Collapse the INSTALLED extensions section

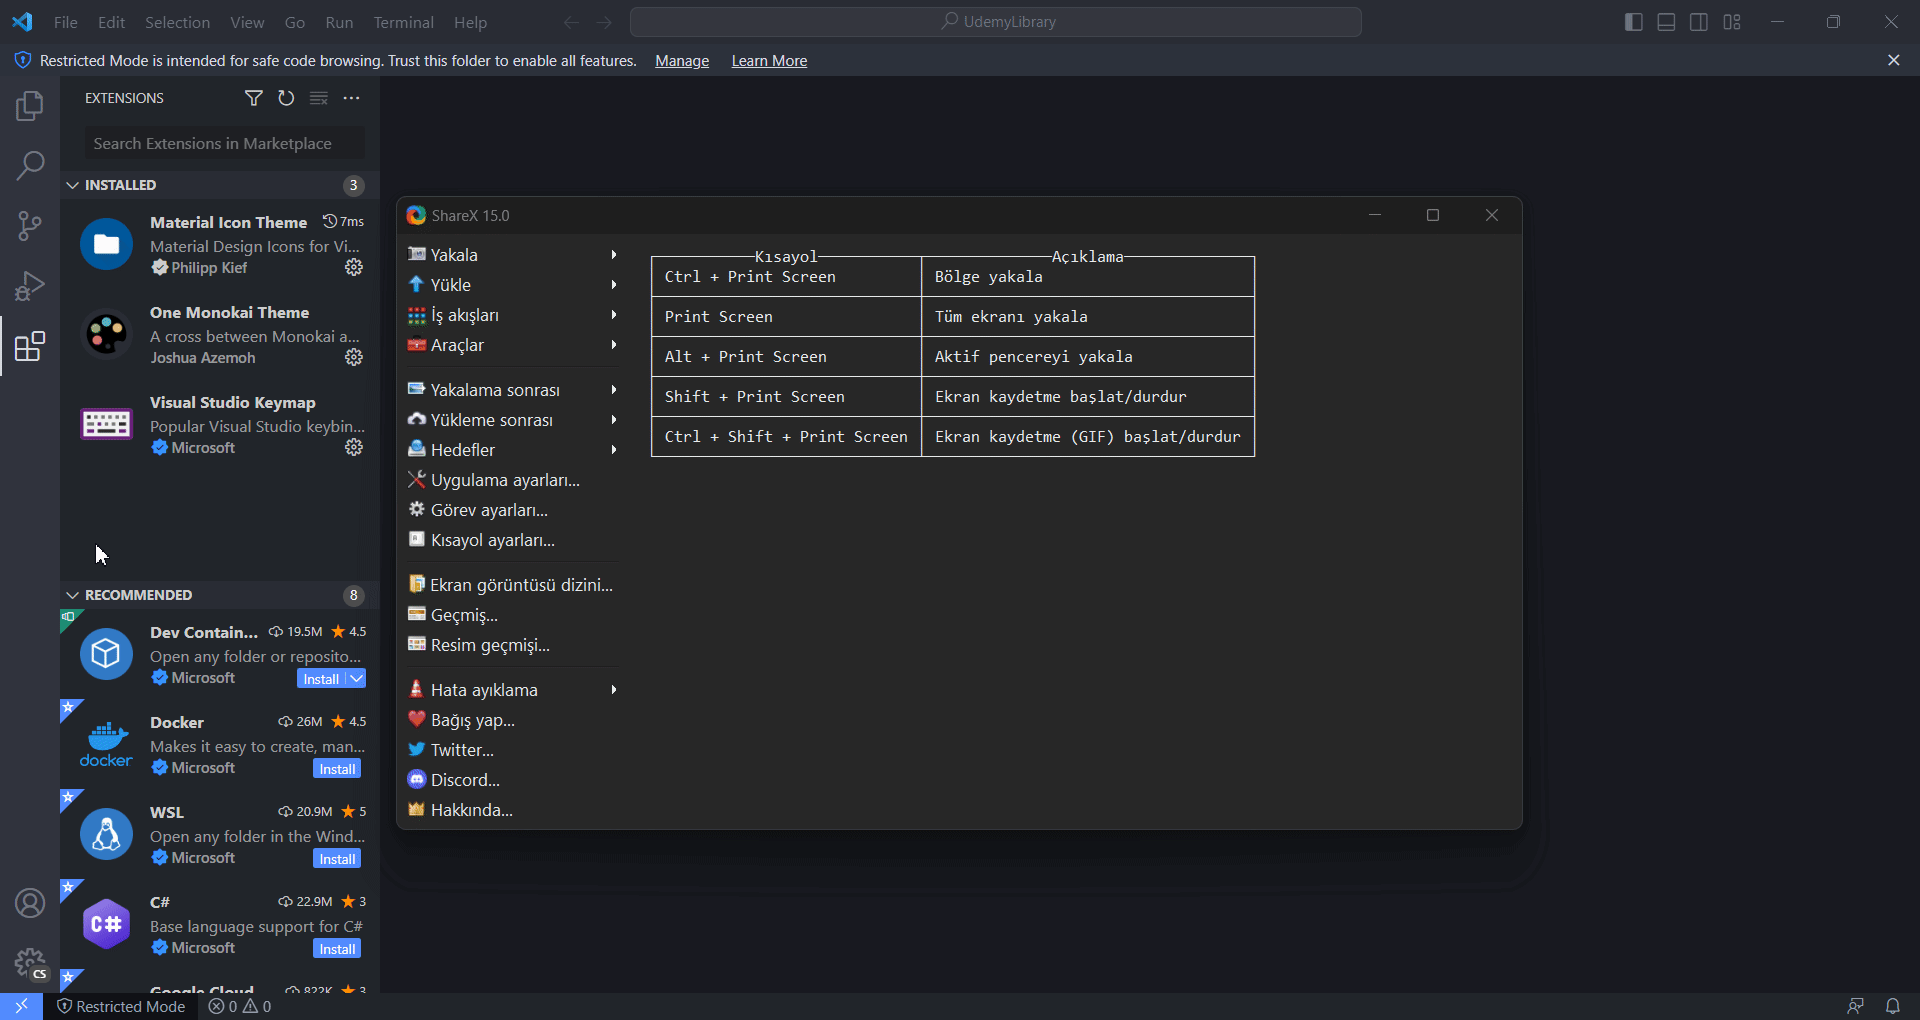click(72, 184)
